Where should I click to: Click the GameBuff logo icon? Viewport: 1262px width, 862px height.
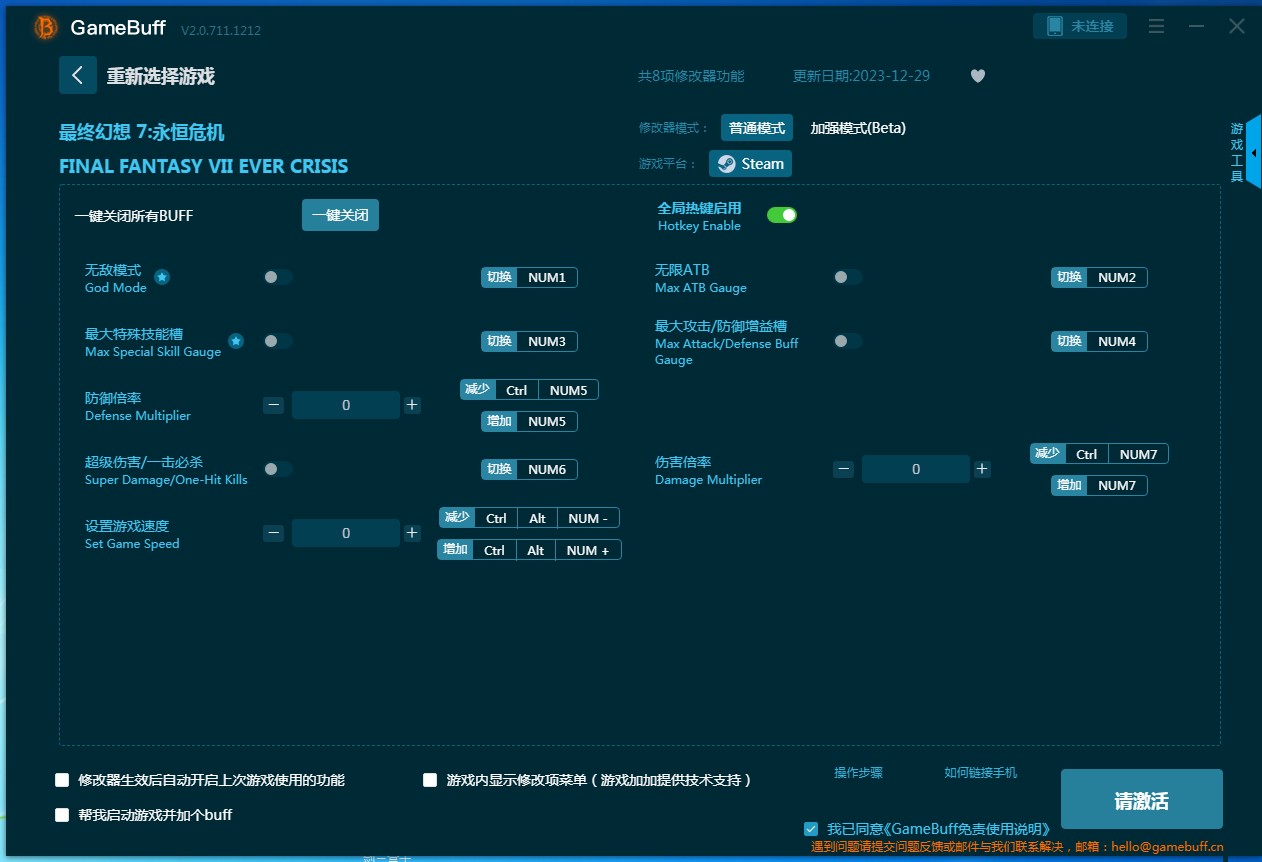pyautogui.click(x=46, y=28)
